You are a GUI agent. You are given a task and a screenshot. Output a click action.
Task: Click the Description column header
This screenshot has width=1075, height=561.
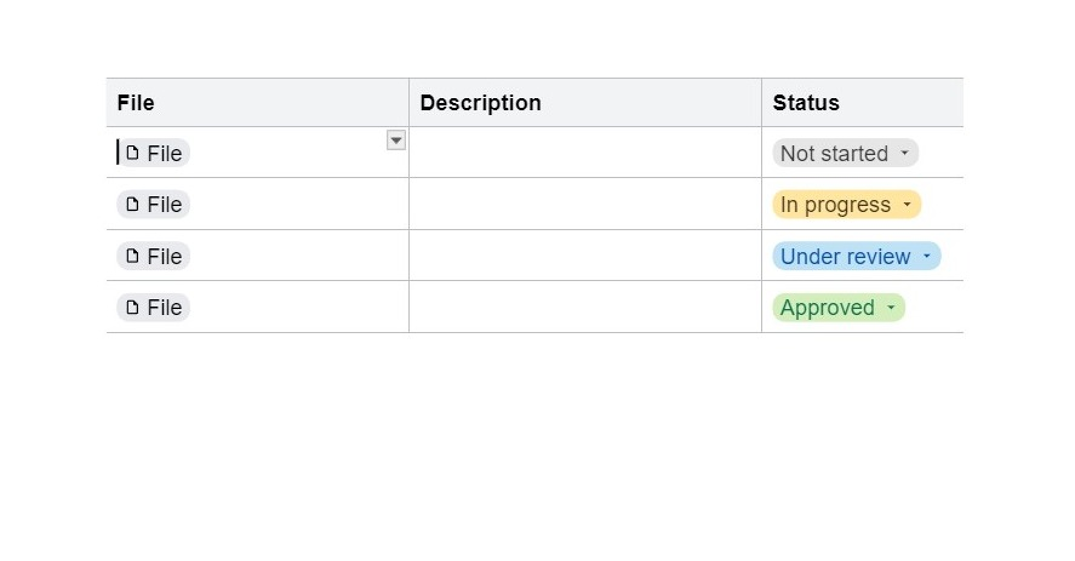480,103
